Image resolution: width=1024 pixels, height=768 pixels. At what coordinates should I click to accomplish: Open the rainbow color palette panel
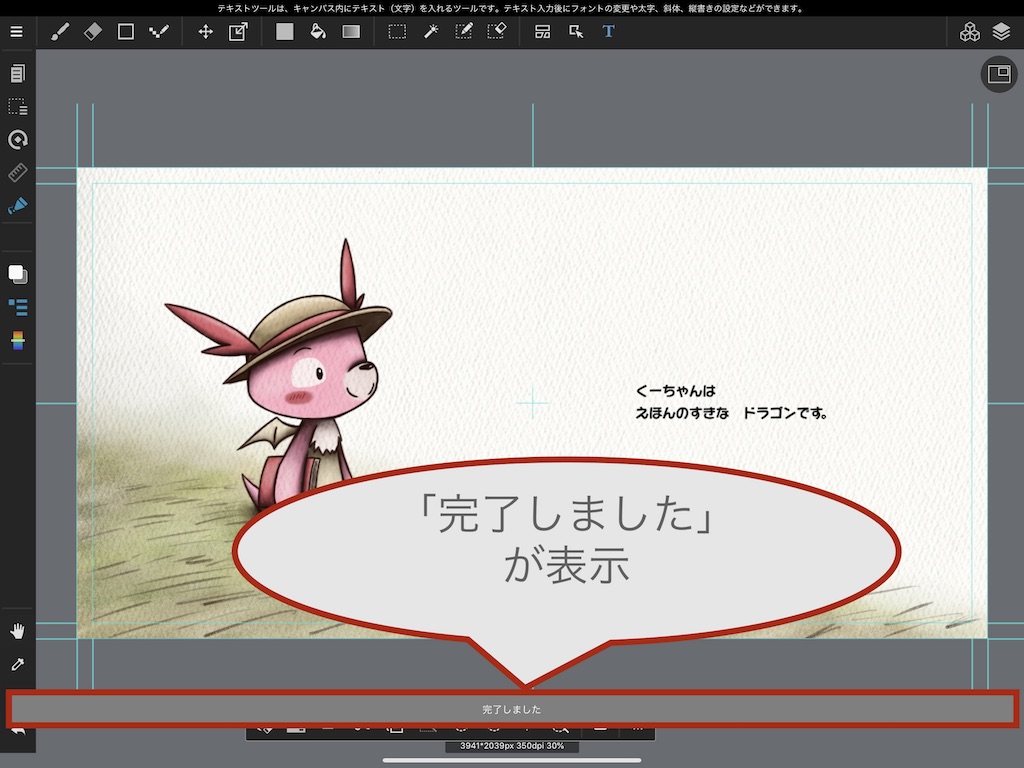tap(17, 341)
